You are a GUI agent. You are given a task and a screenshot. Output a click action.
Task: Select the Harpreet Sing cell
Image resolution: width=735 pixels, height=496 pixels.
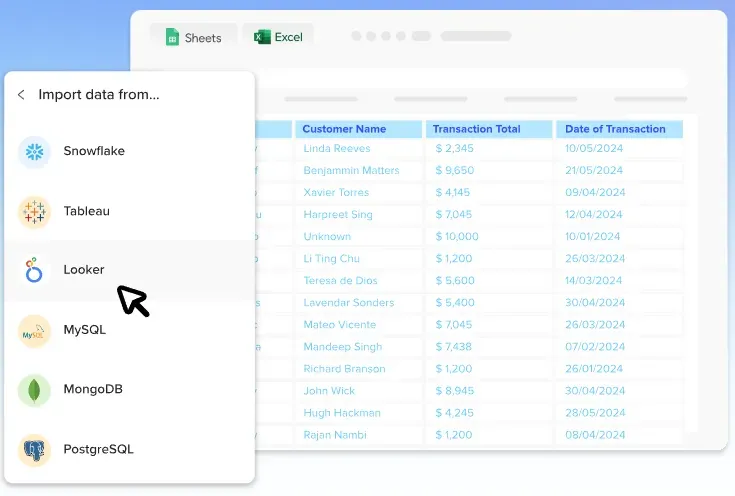tap(359, 215)
